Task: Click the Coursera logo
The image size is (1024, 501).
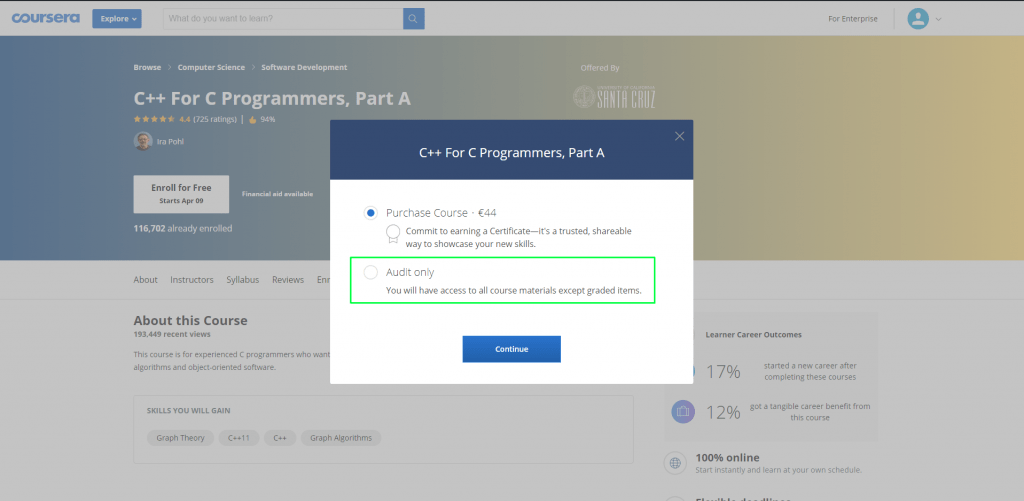Action: point(46,18)
